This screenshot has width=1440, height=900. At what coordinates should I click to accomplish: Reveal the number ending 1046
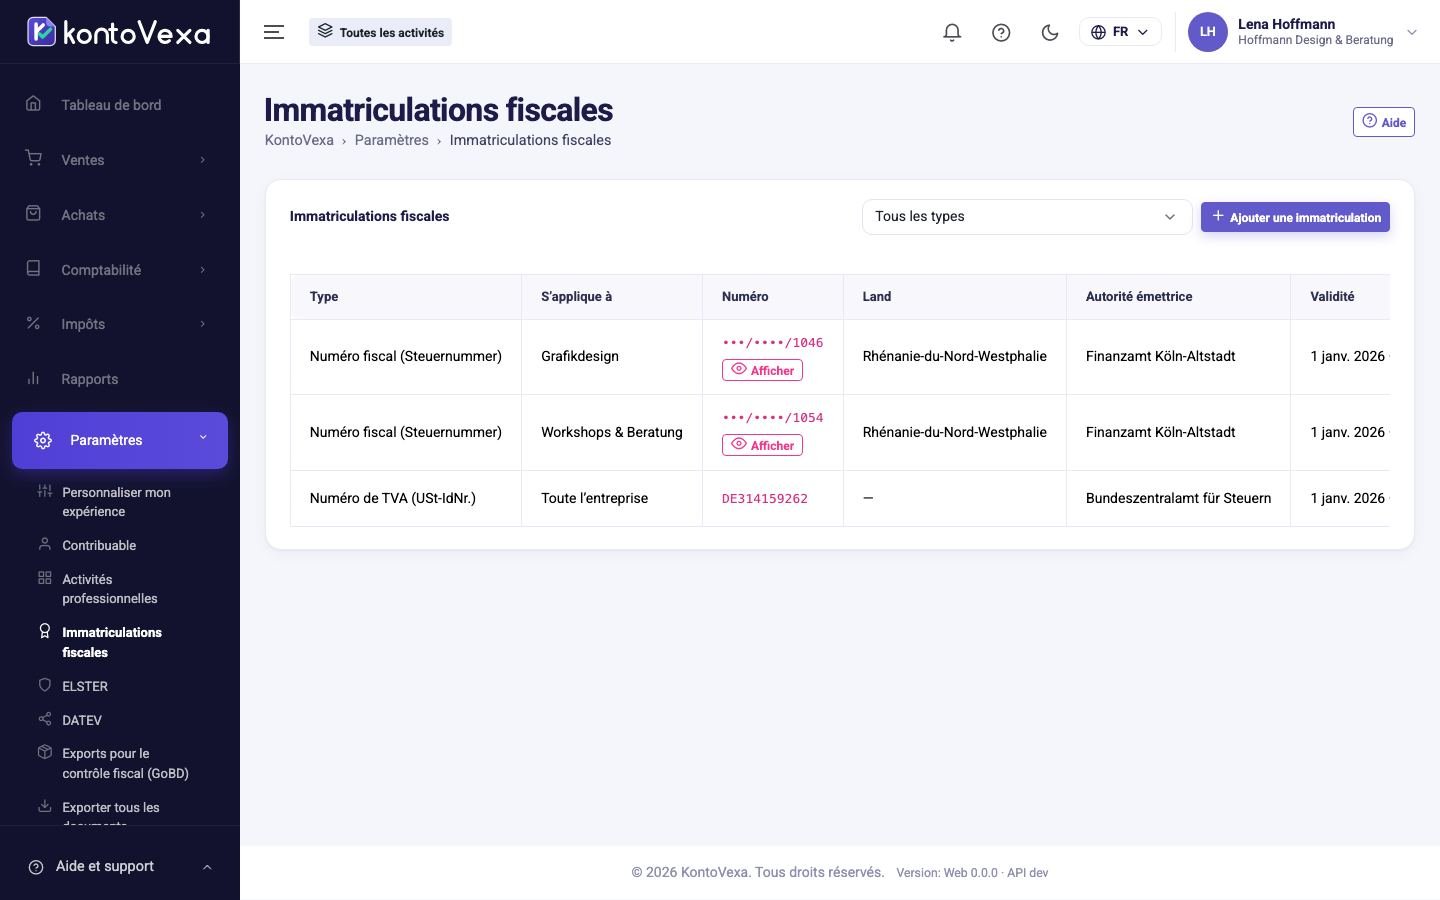(x=762, y=370)
